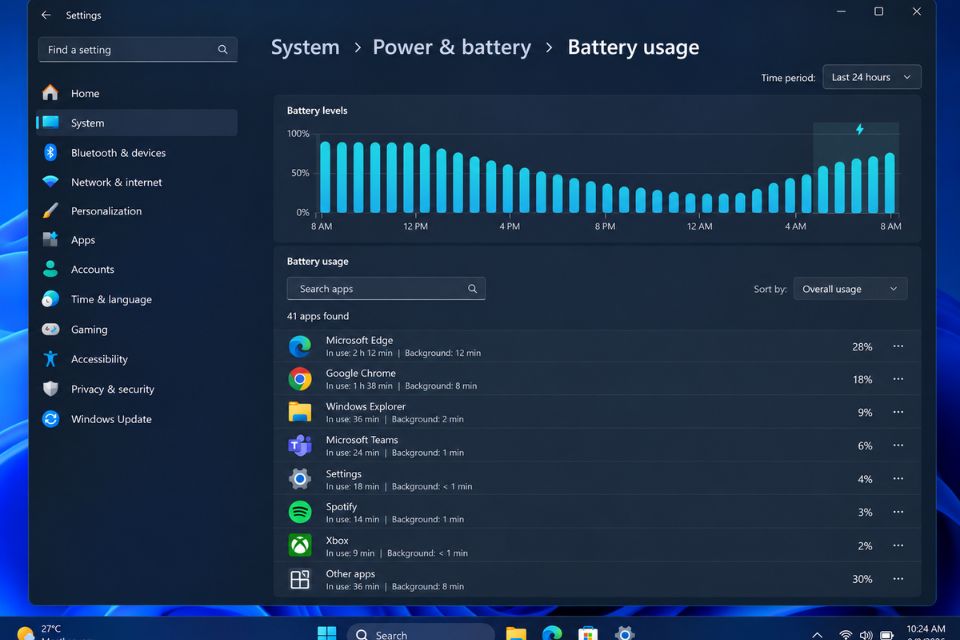Open more options for Other apps
The height and width of the screenshot is (640, 960).
(x=898, y=579)
